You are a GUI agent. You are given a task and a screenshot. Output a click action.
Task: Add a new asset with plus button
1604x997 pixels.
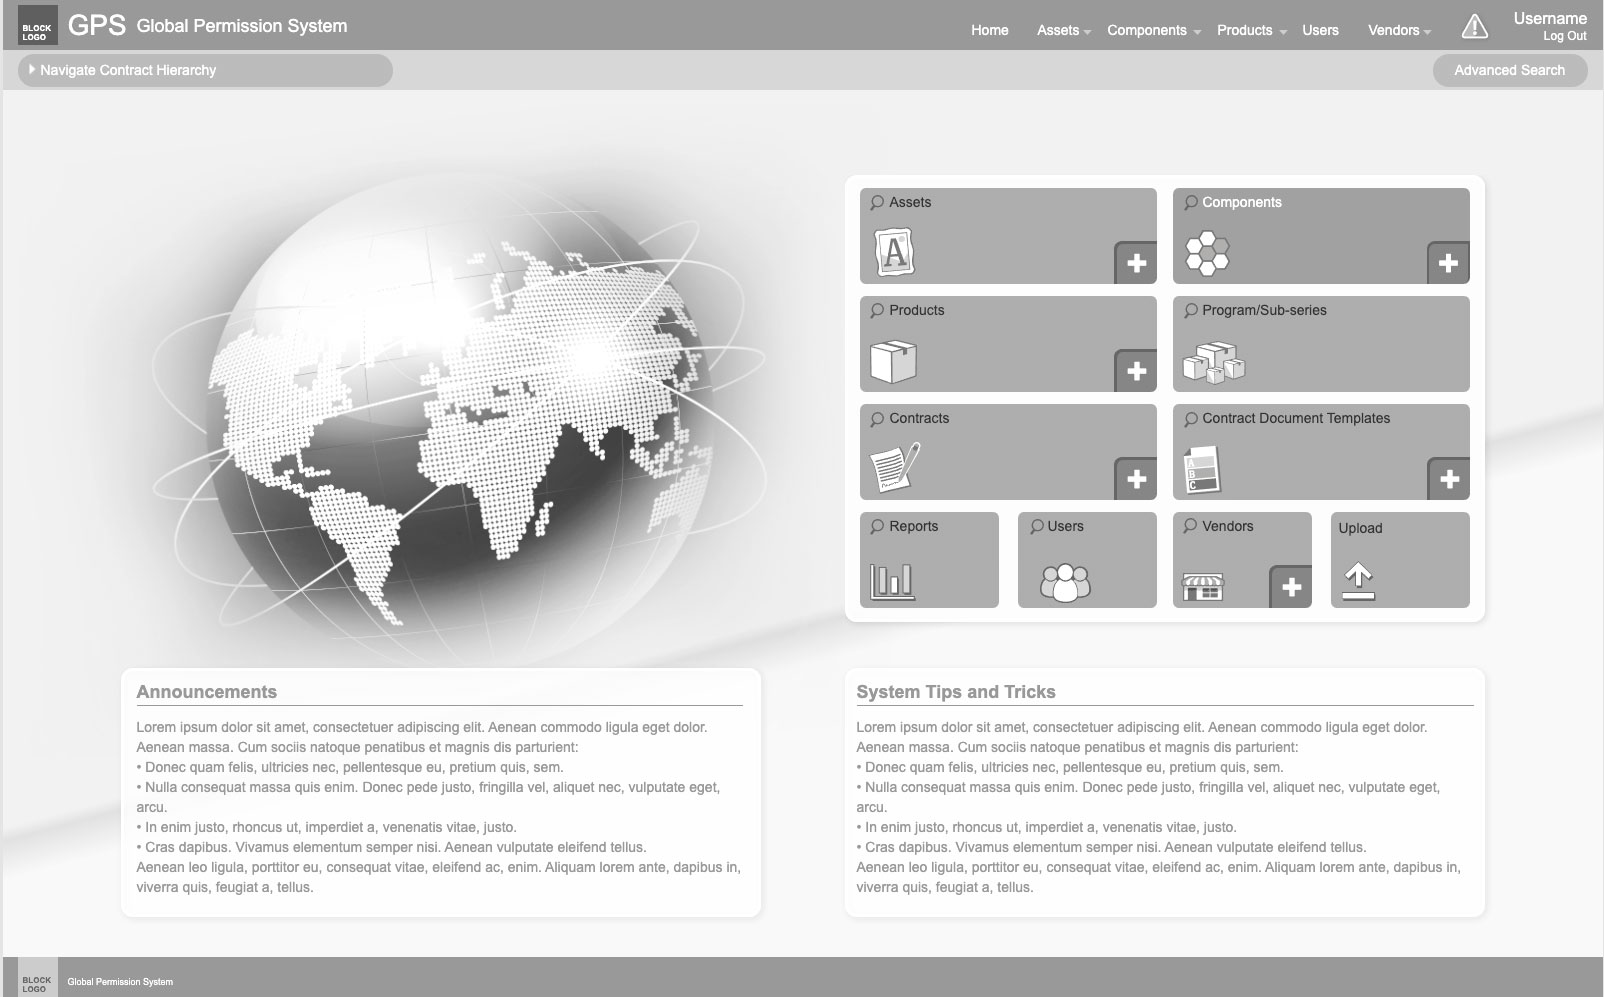point(1136,264)
